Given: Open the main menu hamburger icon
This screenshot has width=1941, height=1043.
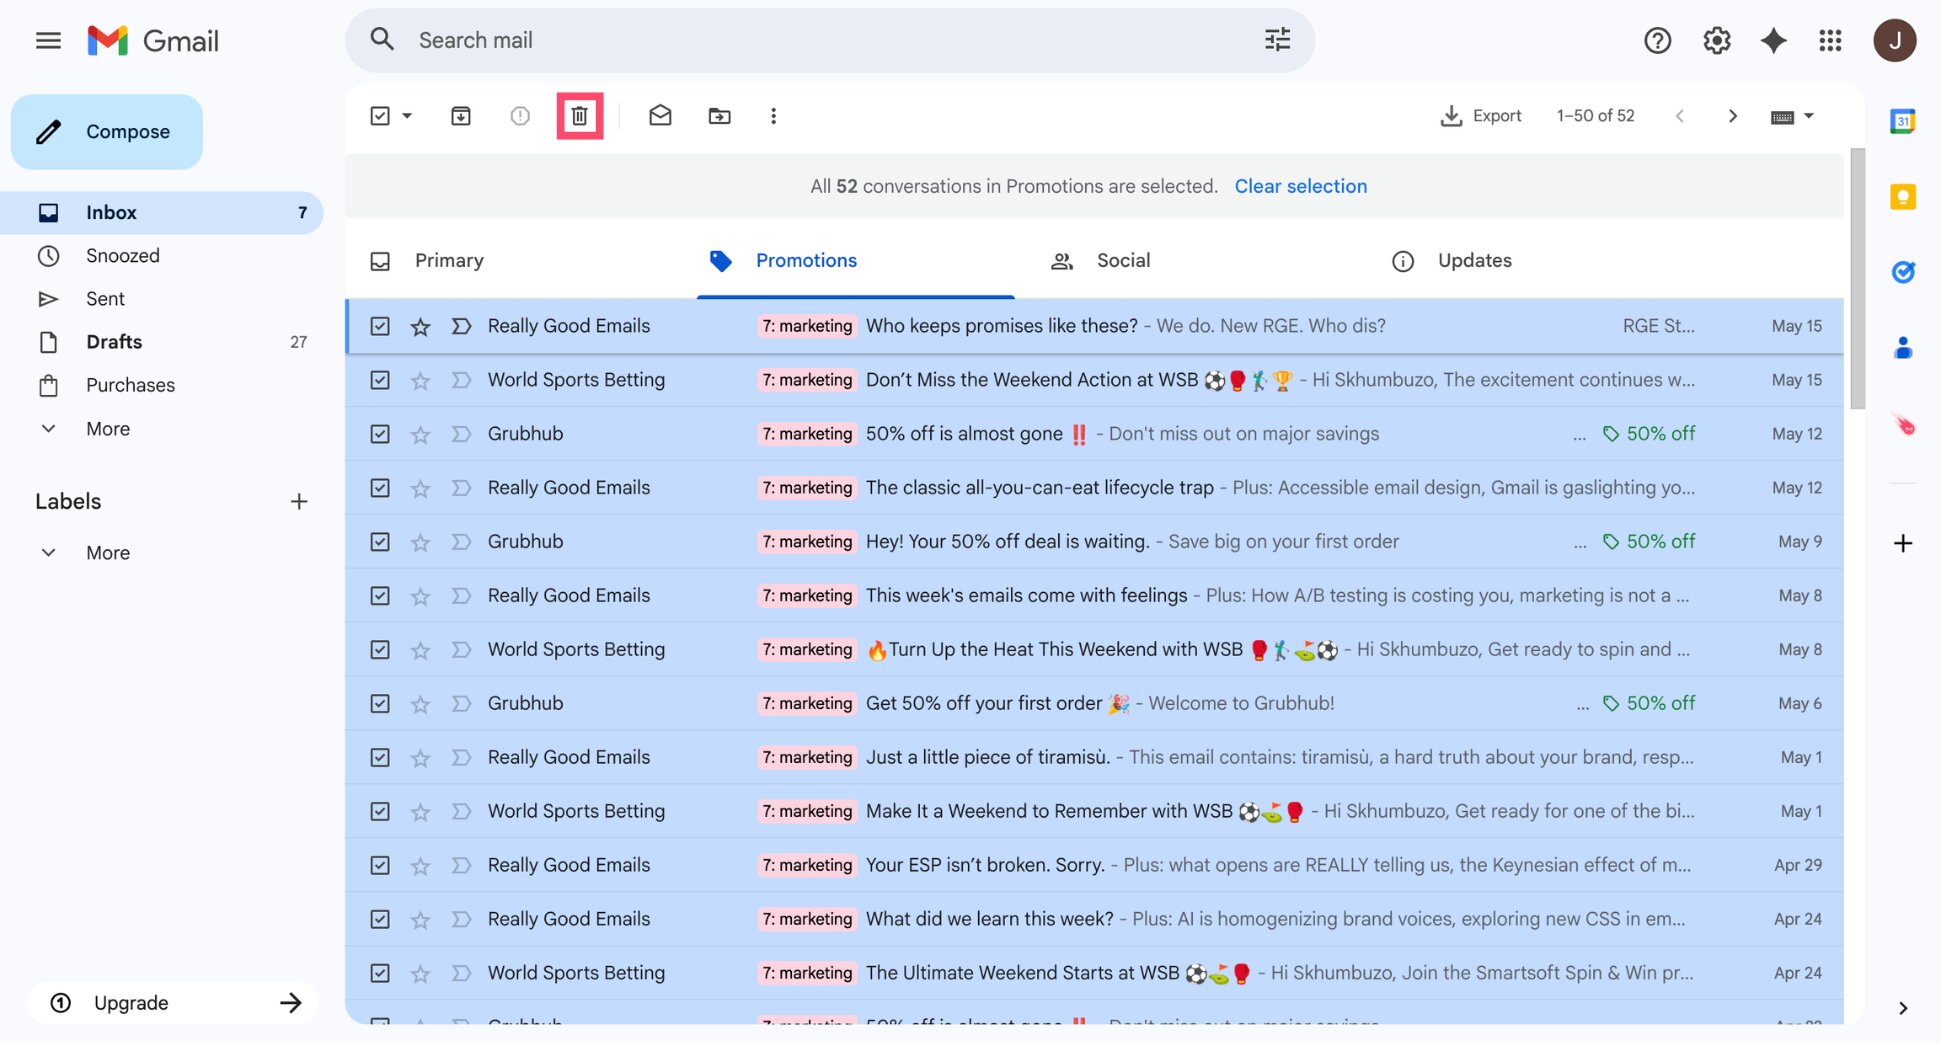Looking at the screenshot, I should tap(48, 41).
